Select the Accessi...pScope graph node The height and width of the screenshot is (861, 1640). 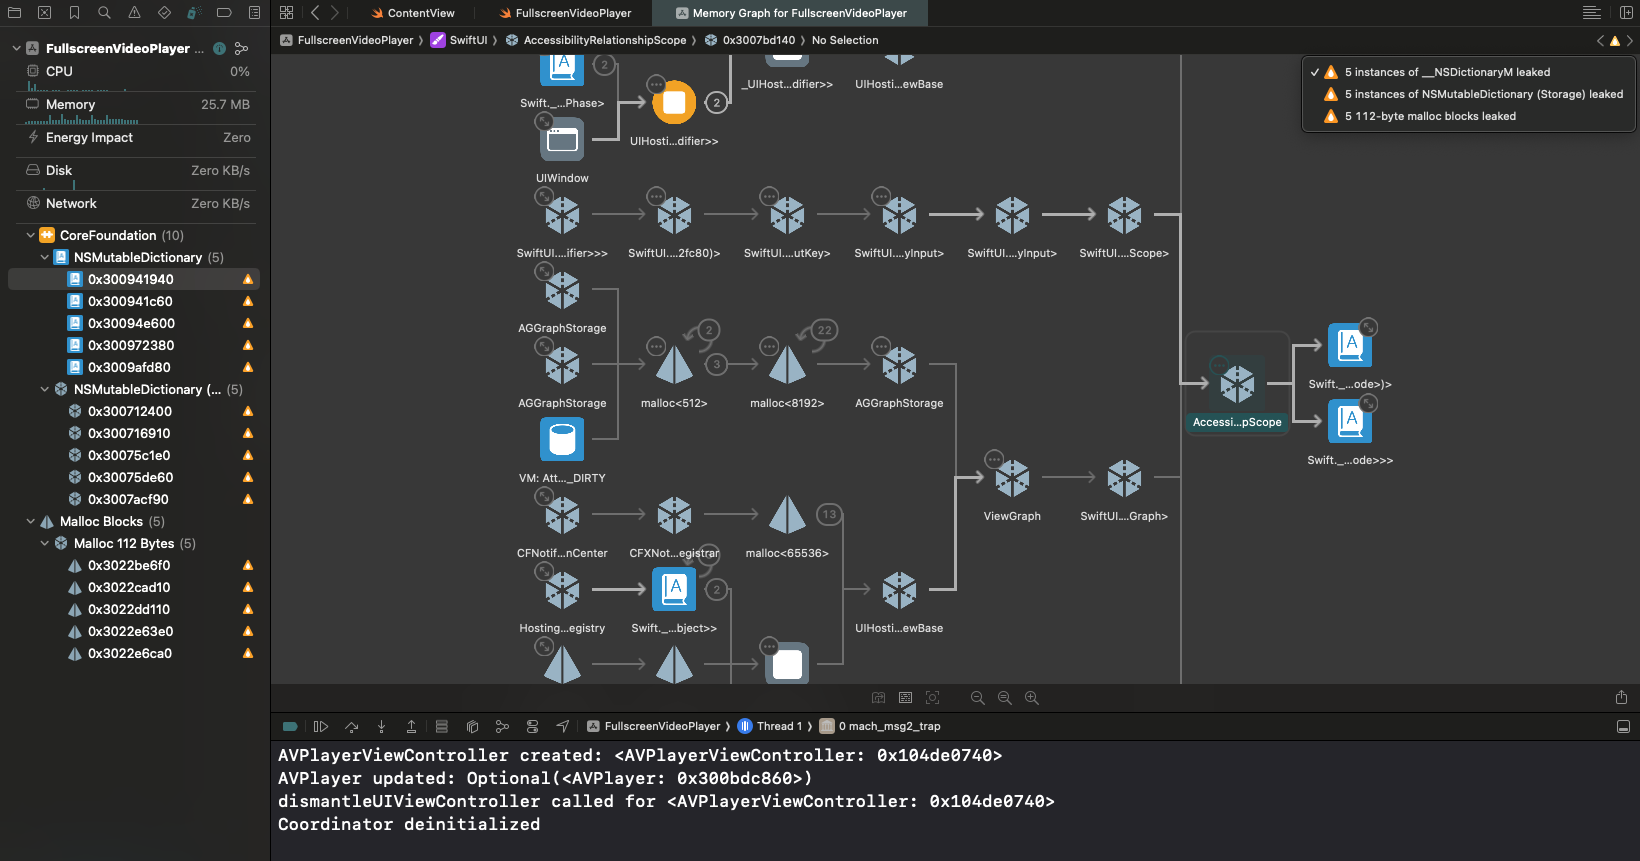pyautogui.click(x=1237, y=384)
